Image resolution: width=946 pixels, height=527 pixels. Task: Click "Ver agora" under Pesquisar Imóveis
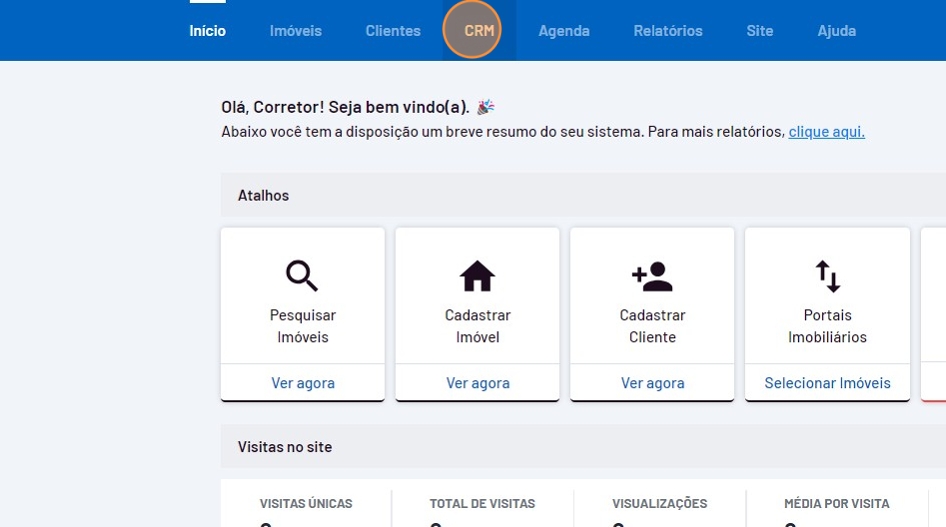[x=303, y=383]
